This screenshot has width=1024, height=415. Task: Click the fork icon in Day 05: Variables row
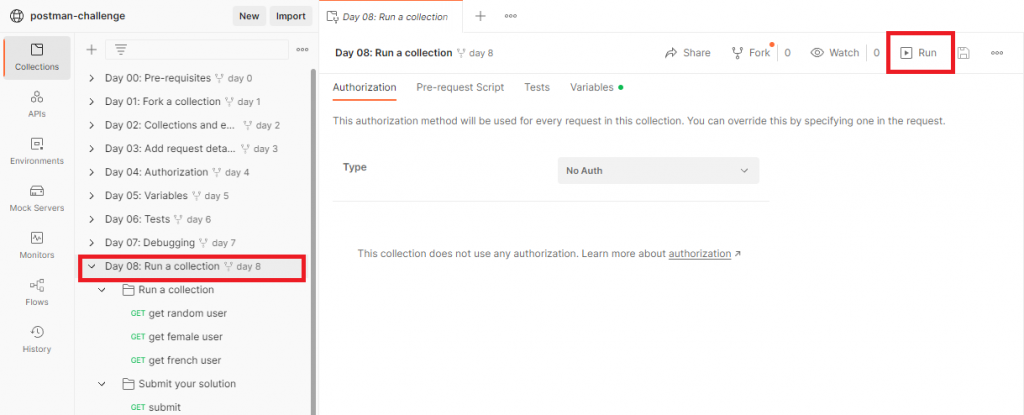[196, 195]
